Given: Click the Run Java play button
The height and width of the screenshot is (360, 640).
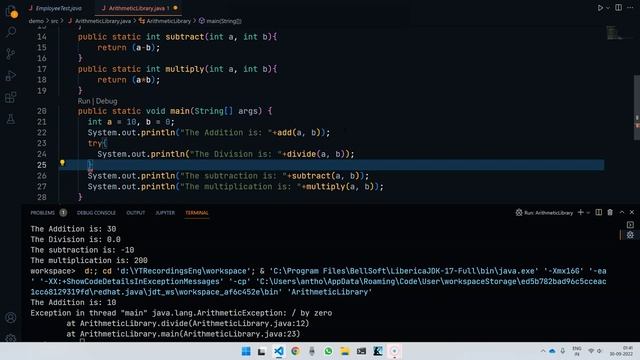Looking at the screenshot, I should pyautogui.click(x=600, y=8).
